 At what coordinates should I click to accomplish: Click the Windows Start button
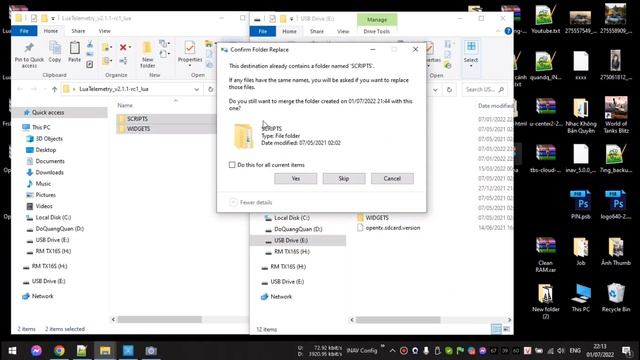(12, 351)
